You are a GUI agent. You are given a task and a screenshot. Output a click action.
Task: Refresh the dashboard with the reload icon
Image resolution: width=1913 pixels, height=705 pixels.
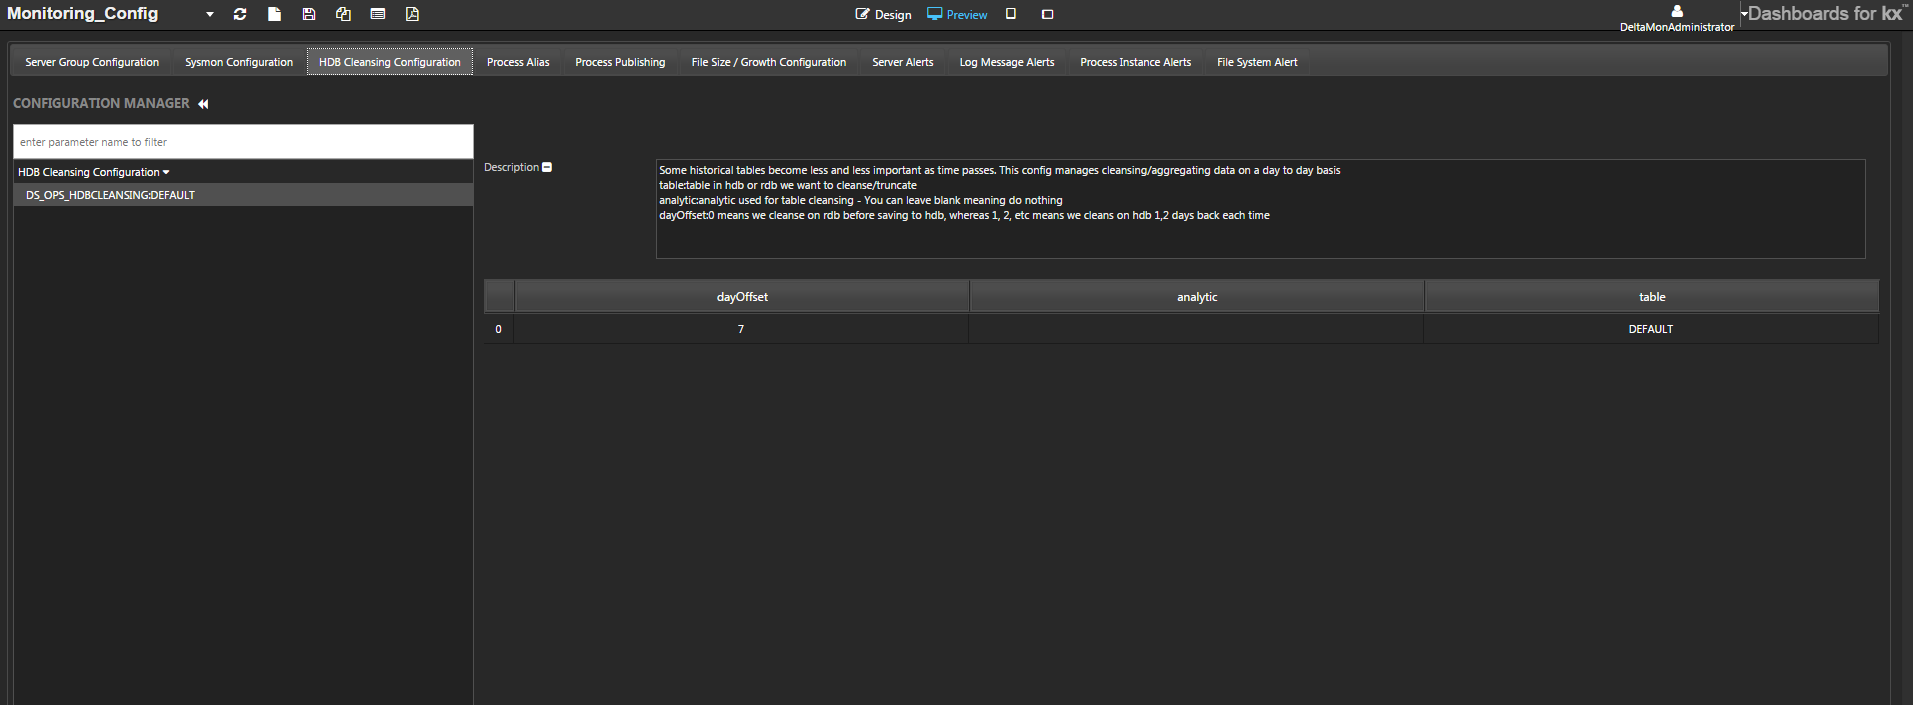pos(240,14)
